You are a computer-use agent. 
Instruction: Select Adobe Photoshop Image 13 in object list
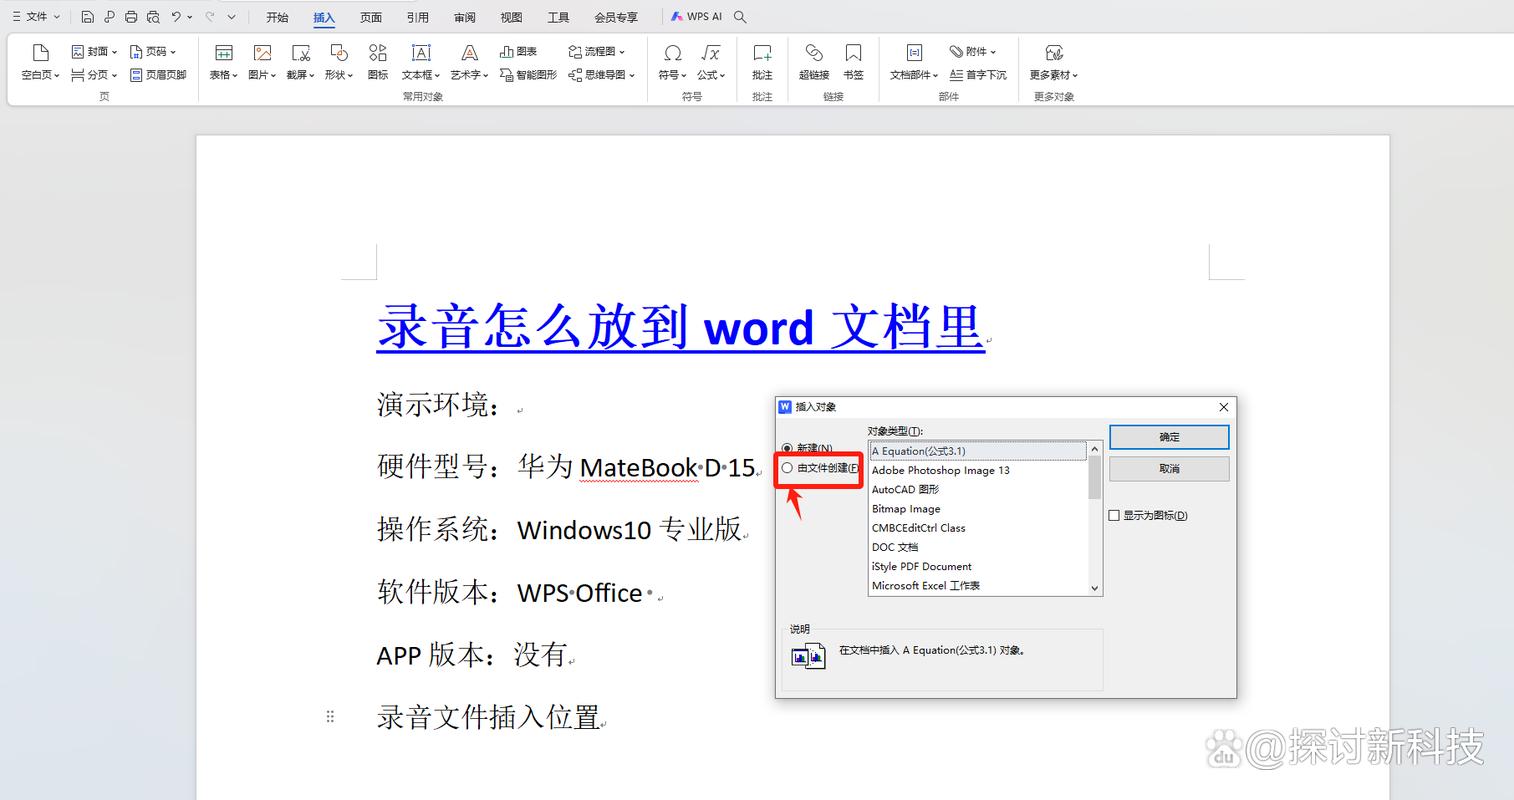point(978,470)
